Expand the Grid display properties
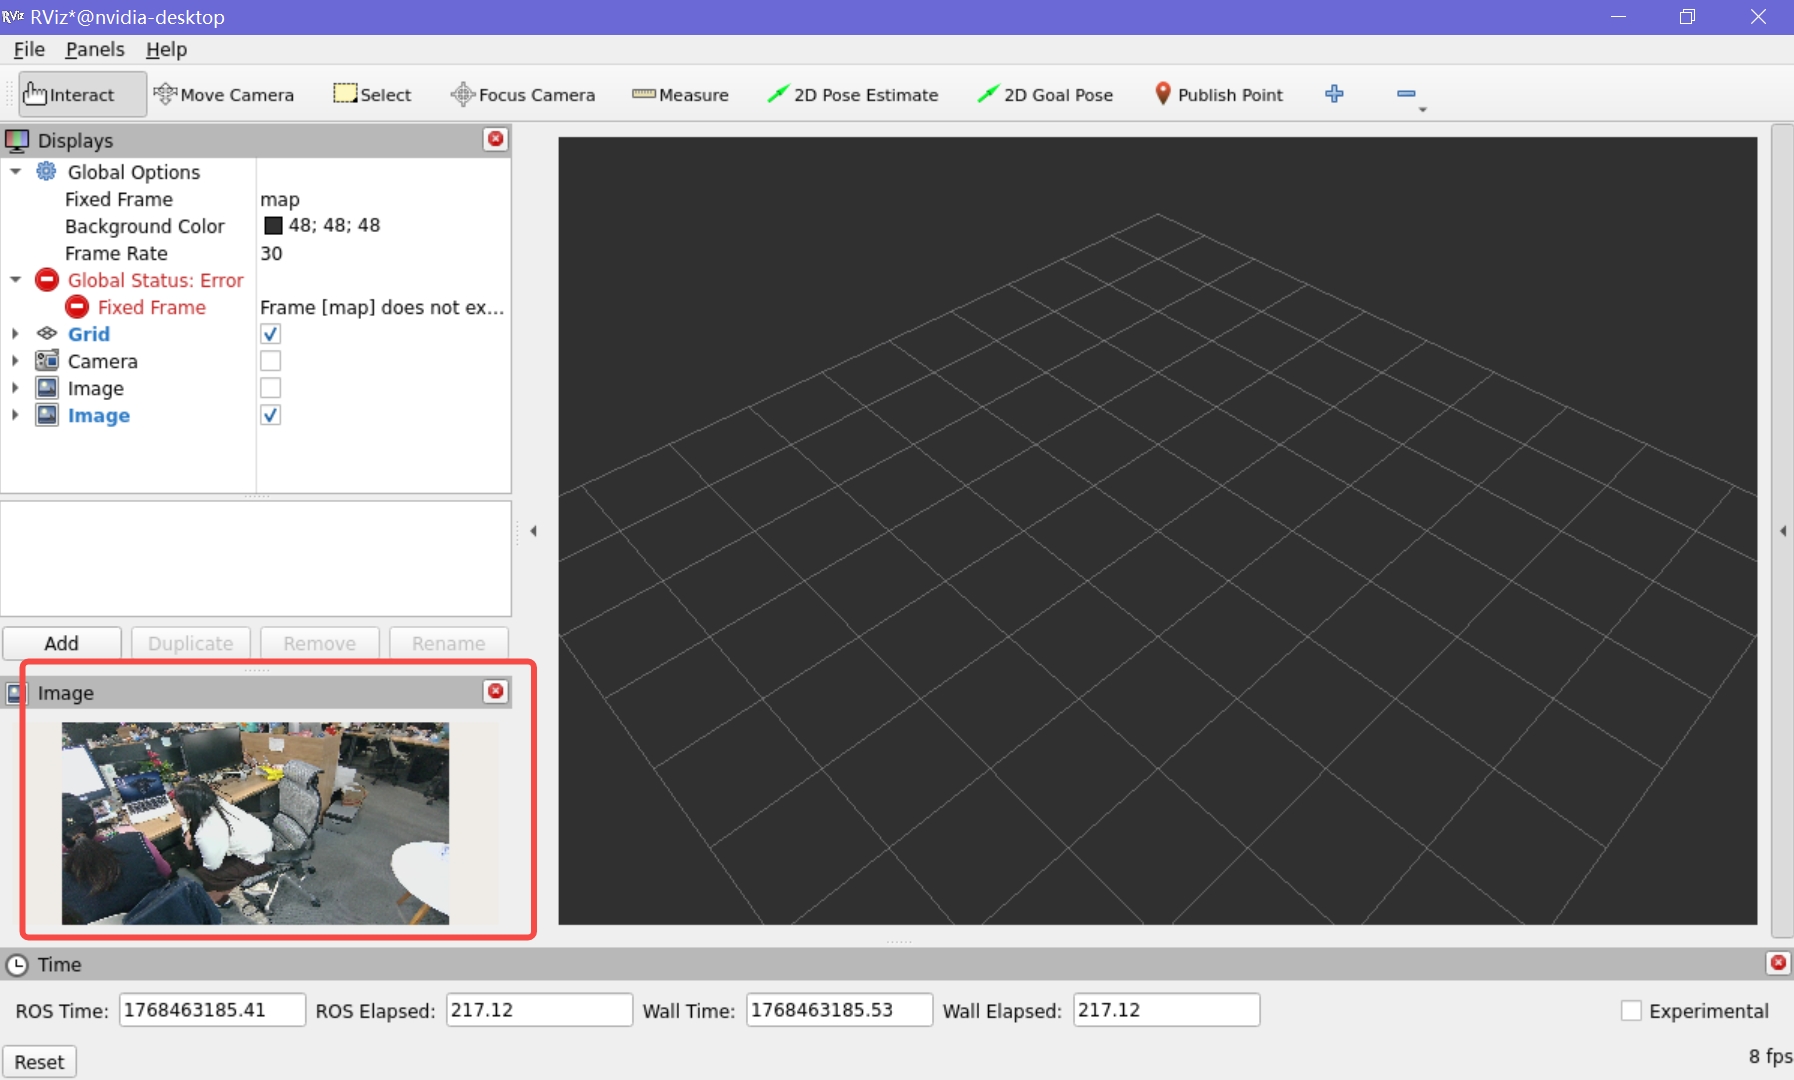 (16, 334)
